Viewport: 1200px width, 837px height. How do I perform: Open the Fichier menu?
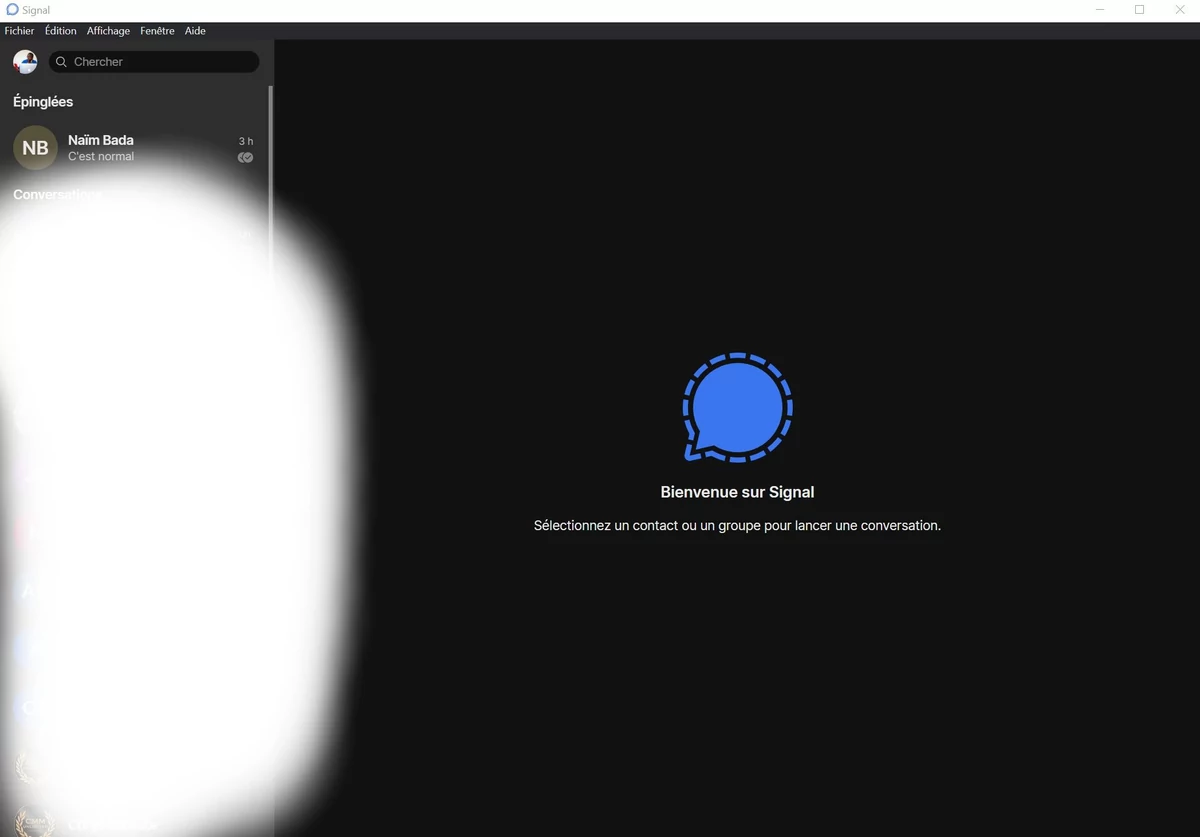(19, 31)
